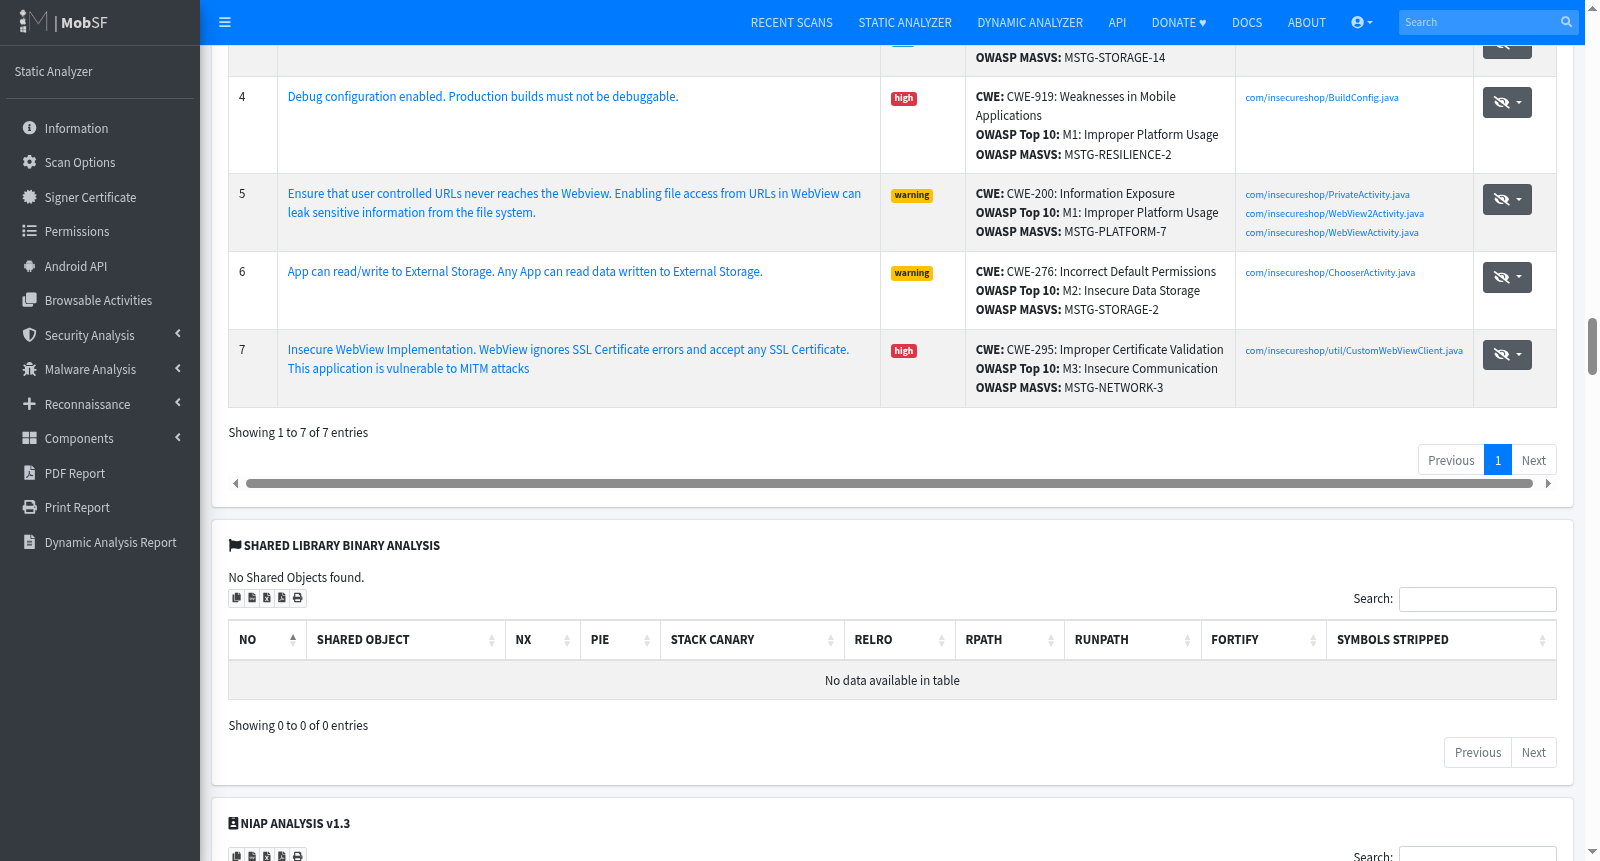This screenshot has width=1600, height=861.
Task: Toggle visibility for Insecure WebView SSL finding
Action: point(1507,354)
